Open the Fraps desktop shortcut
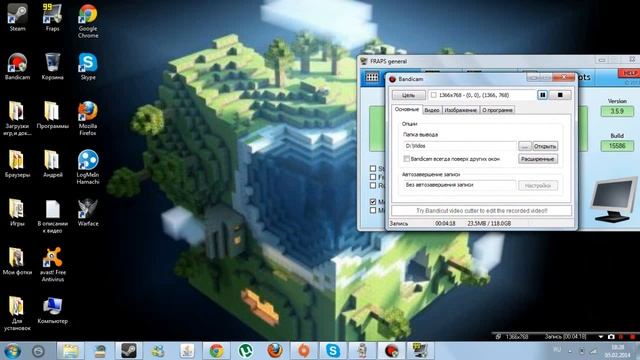The width and height of the screenshot is (640, 360). [x=52, y=18]
